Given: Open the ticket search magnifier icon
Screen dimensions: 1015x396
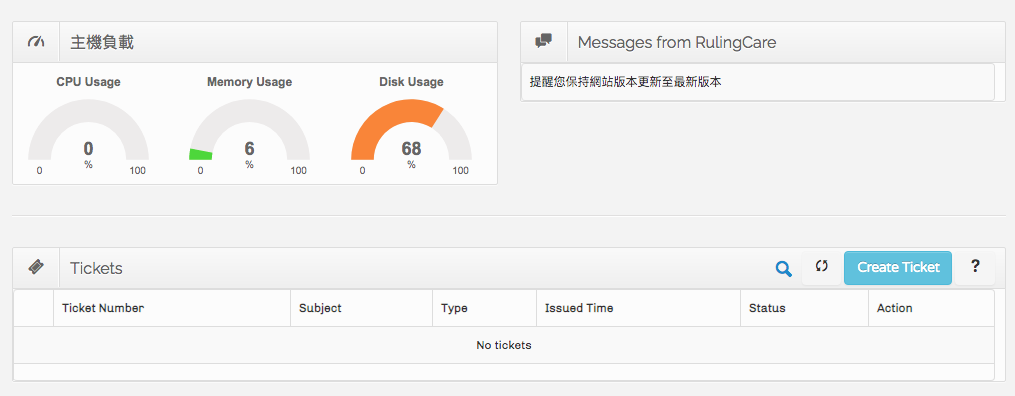Looking at the screenshot, I should (x=783, y=269).
